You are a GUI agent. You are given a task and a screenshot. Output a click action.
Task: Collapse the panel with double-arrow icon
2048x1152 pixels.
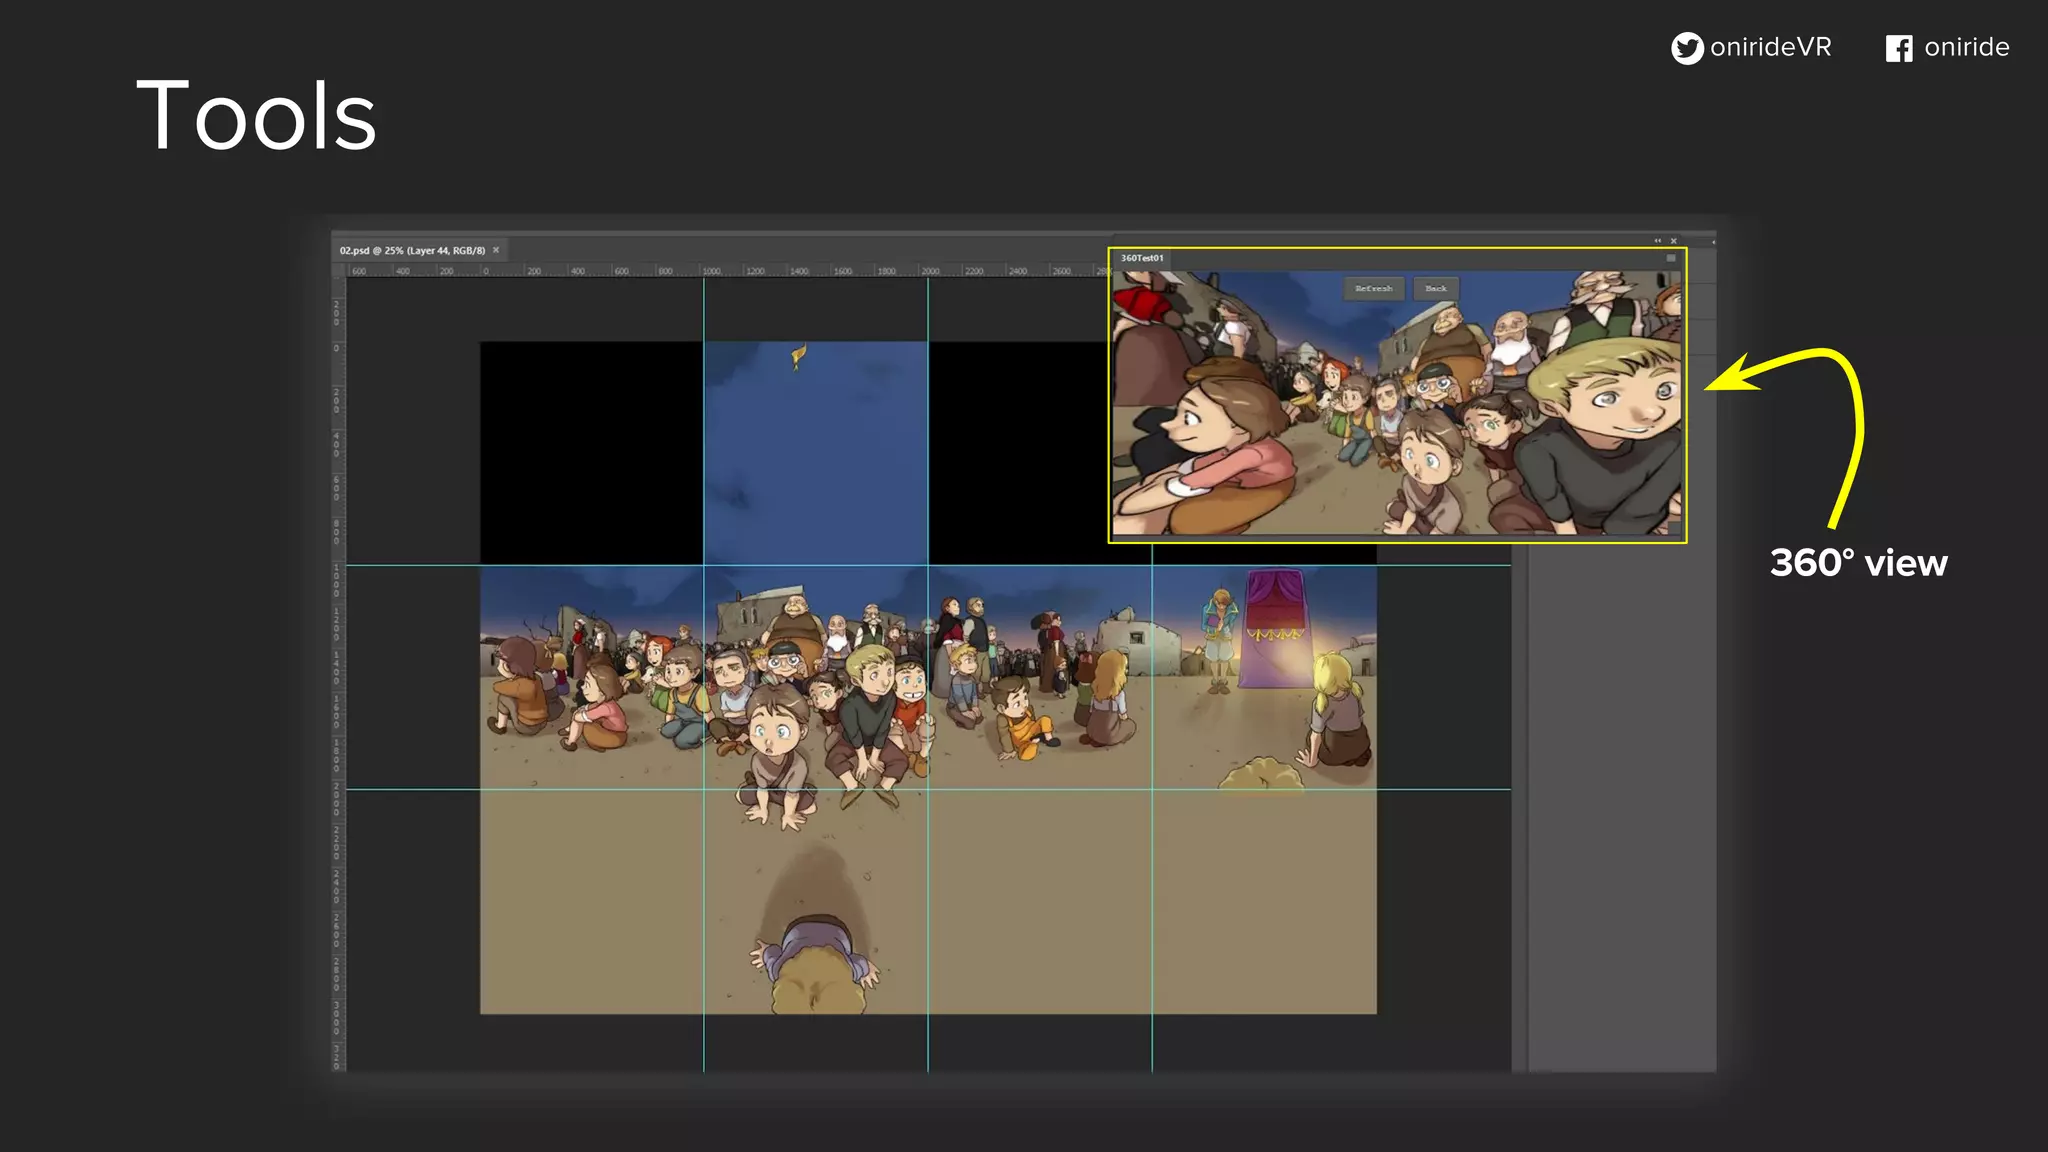(x=1657, y=241)
